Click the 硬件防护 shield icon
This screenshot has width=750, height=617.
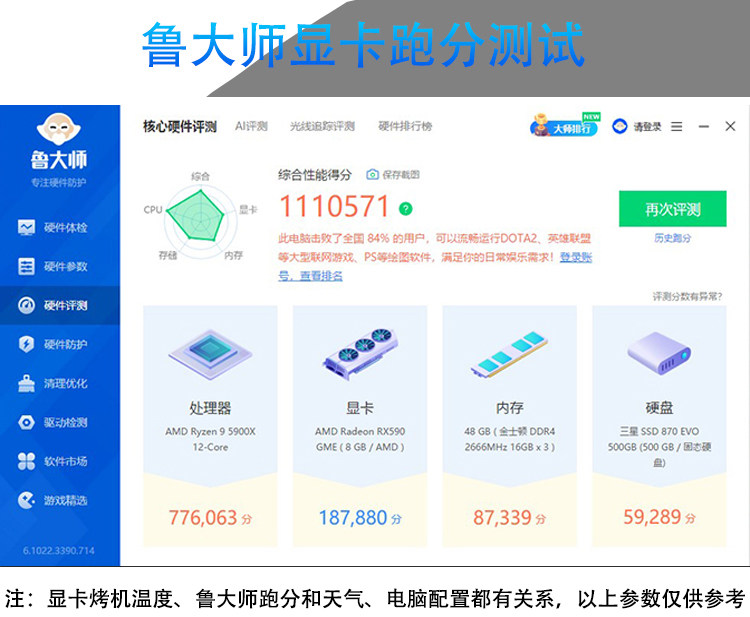pos(26,344)
